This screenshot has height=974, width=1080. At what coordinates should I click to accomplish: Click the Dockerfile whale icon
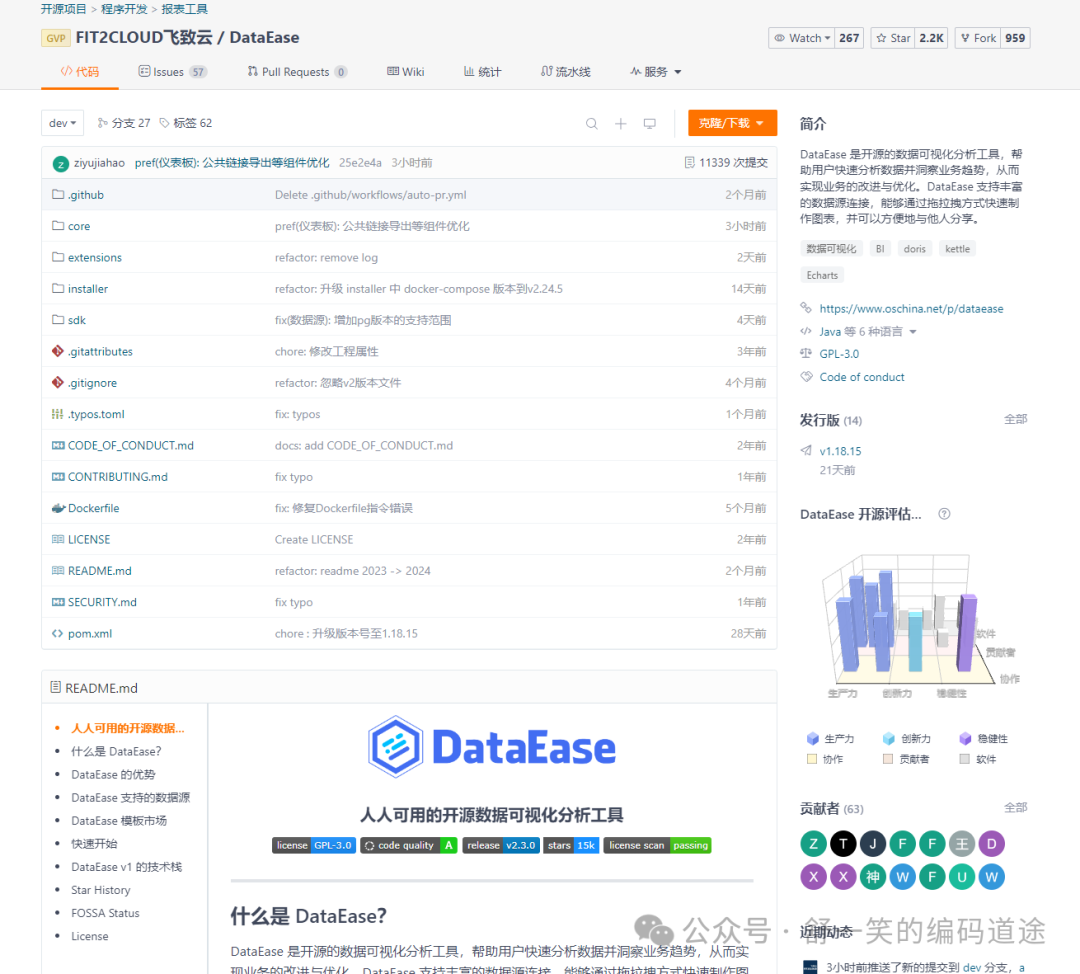click(x=58, y=508)
